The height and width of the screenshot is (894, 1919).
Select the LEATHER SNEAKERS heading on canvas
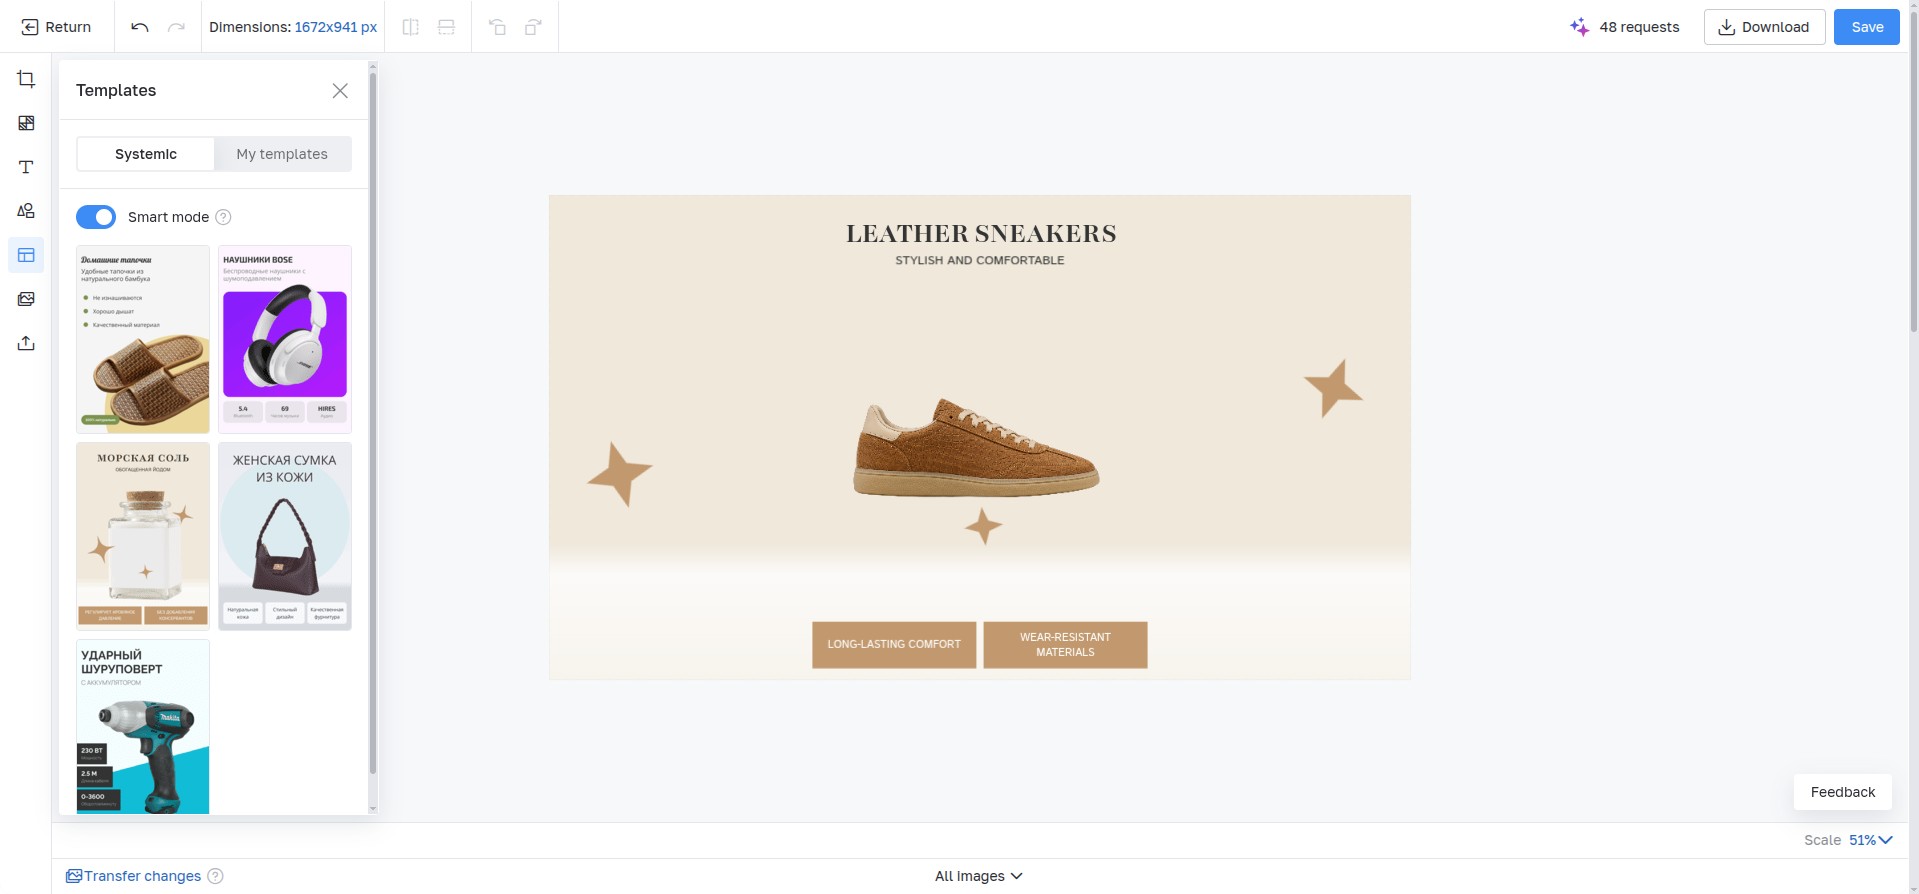click(x=981, y=233)
